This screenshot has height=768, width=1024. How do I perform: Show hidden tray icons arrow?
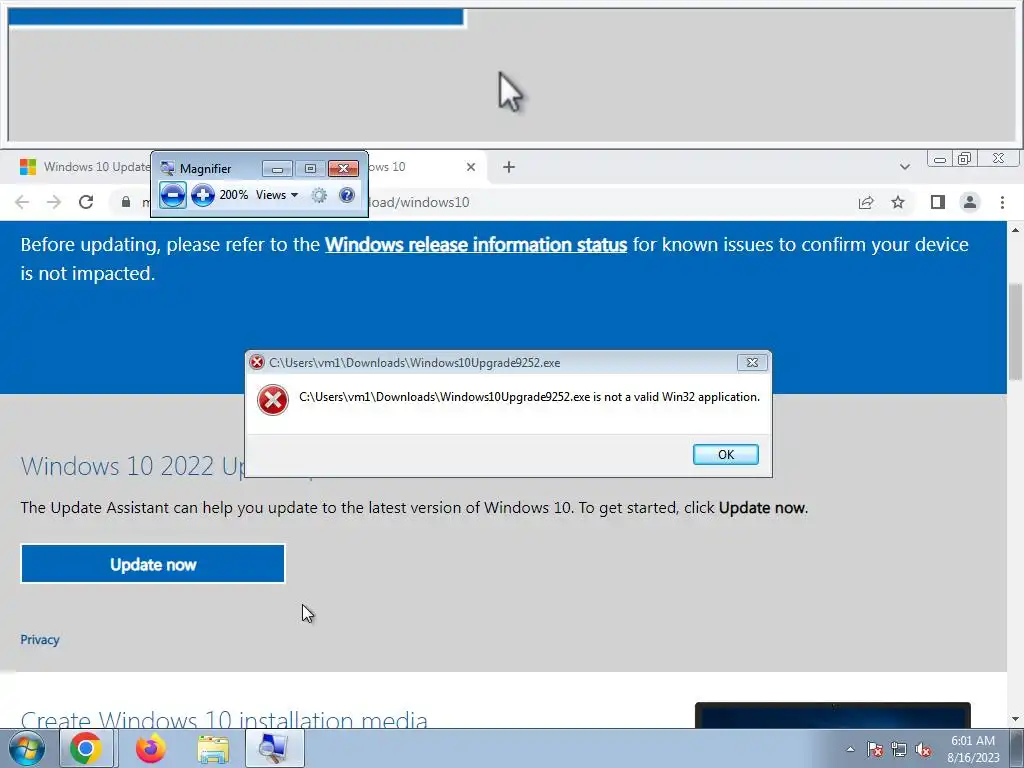850,750
